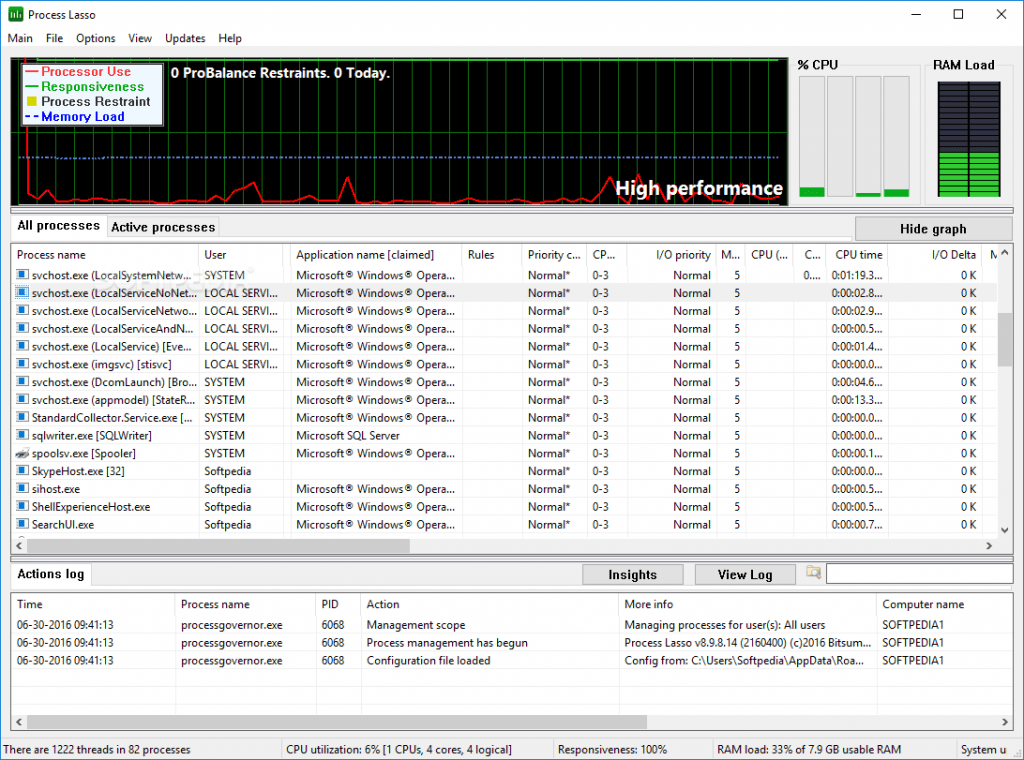Click the actions log search input field
The image size is (1024, 760).
(x=918, y=574)
